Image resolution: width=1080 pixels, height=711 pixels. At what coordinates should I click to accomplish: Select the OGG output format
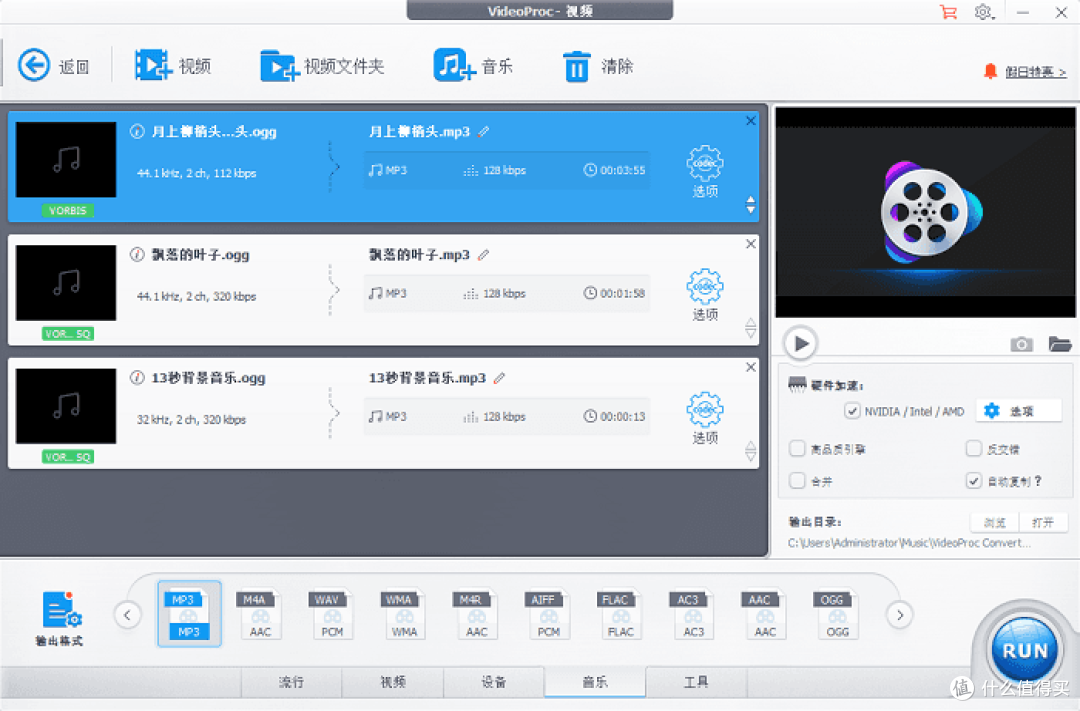tap(837, 614)
